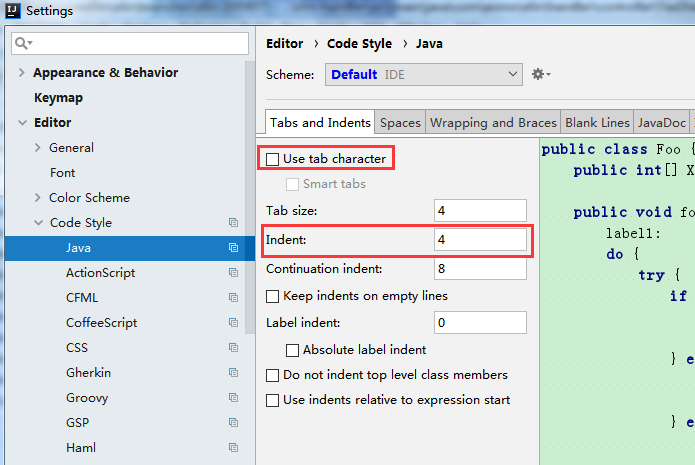This screenshot has width=695, height=465.
Task: Switch to the Spaces tab
Action: click(400, 122)
